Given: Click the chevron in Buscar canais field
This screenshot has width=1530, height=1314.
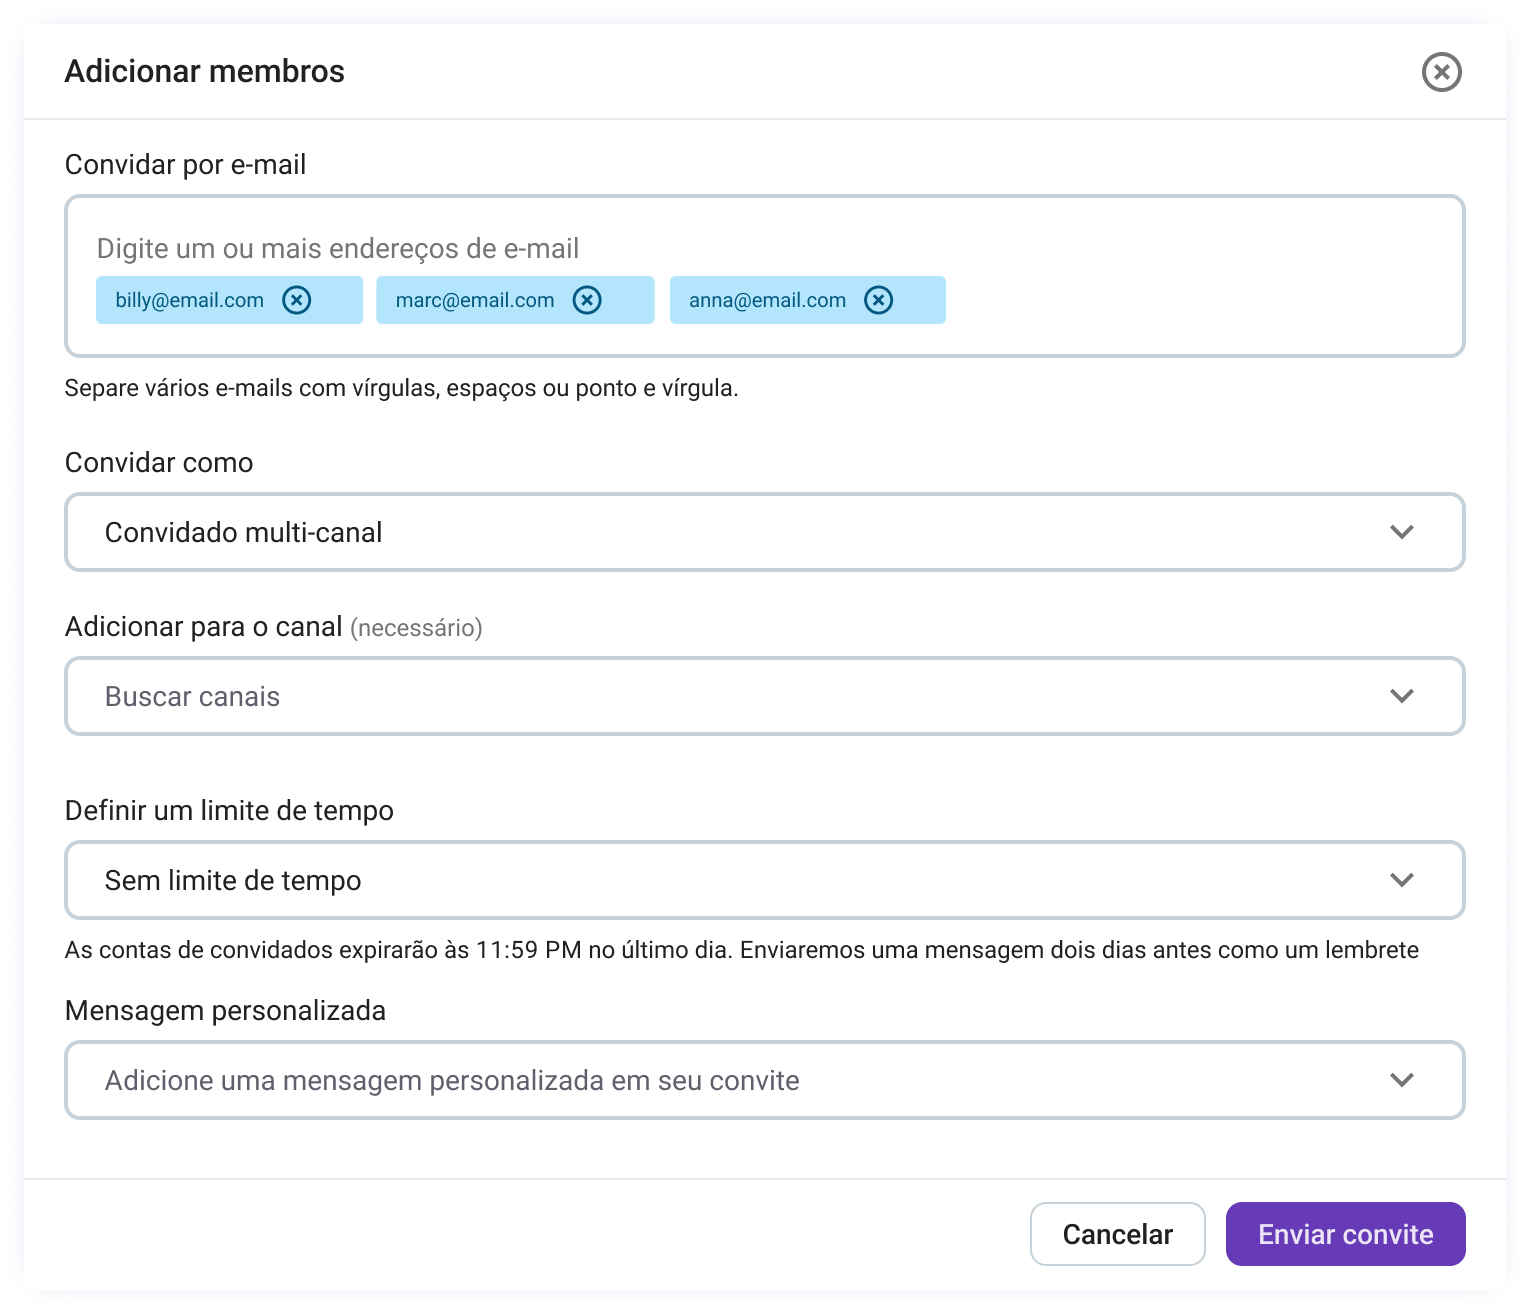Looking at the screenshot, I should tap(1402, 696).
